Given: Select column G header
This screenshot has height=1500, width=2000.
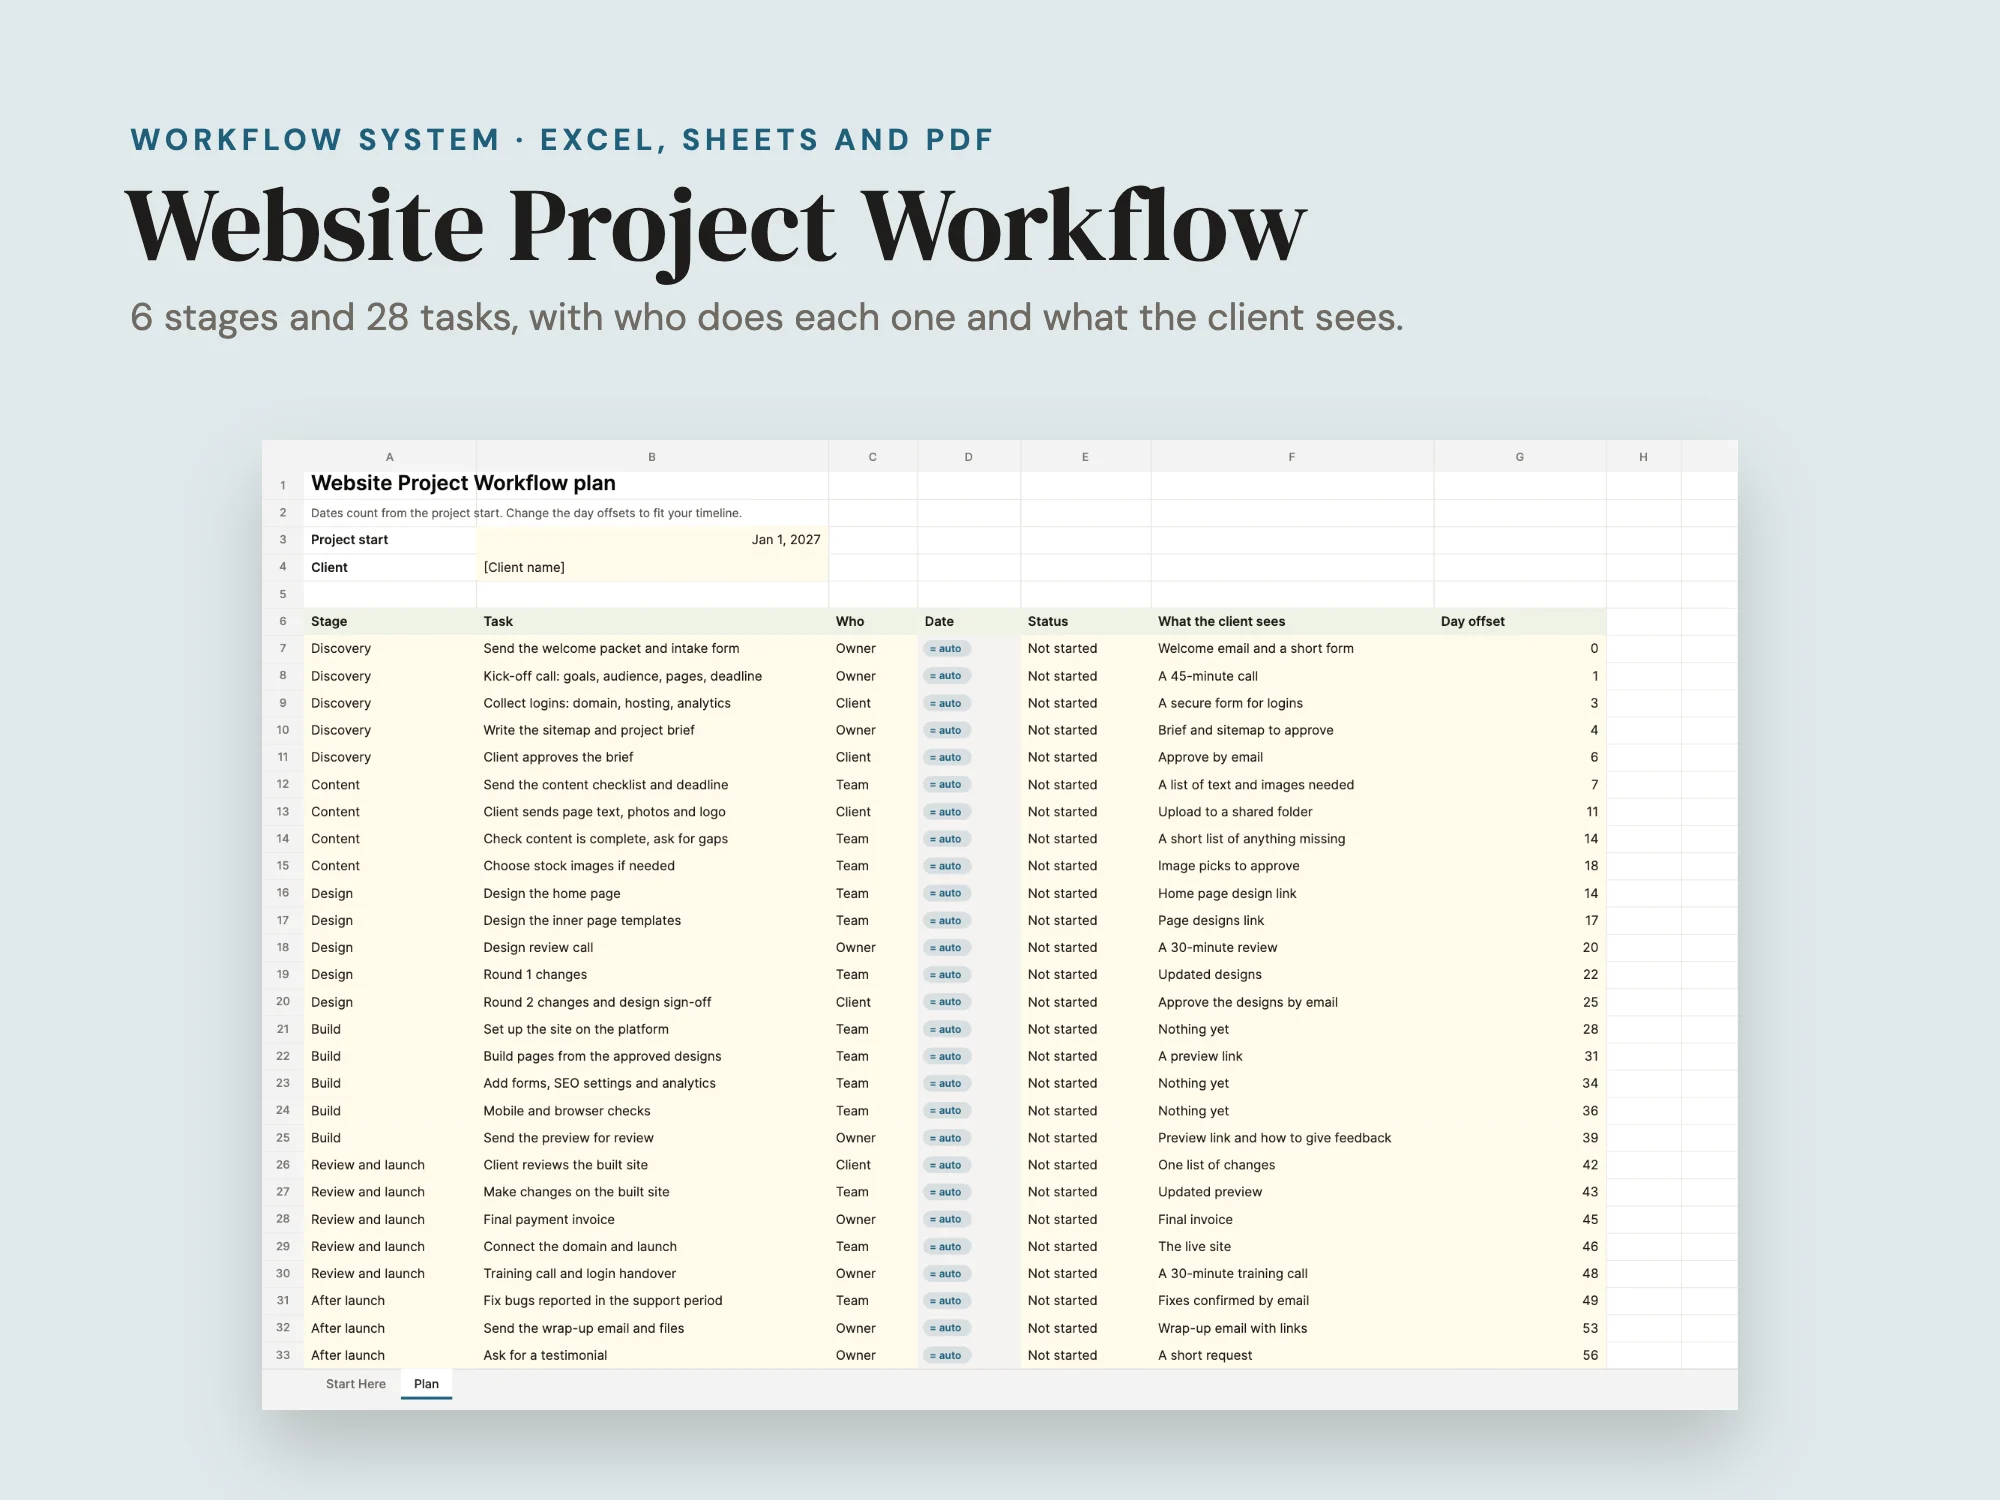Looking at the screenshot, I should point(1519,457).
